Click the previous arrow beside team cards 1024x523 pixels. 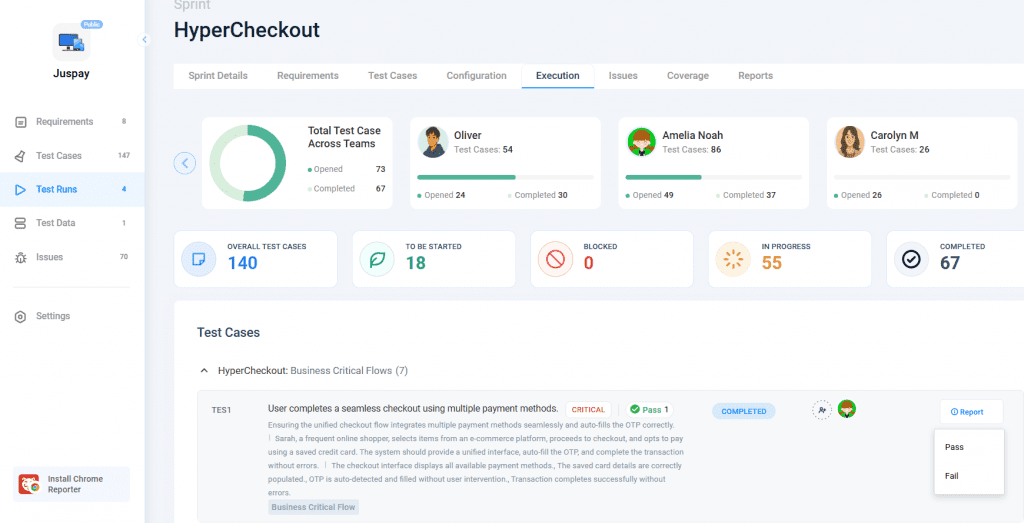[185, 163]
